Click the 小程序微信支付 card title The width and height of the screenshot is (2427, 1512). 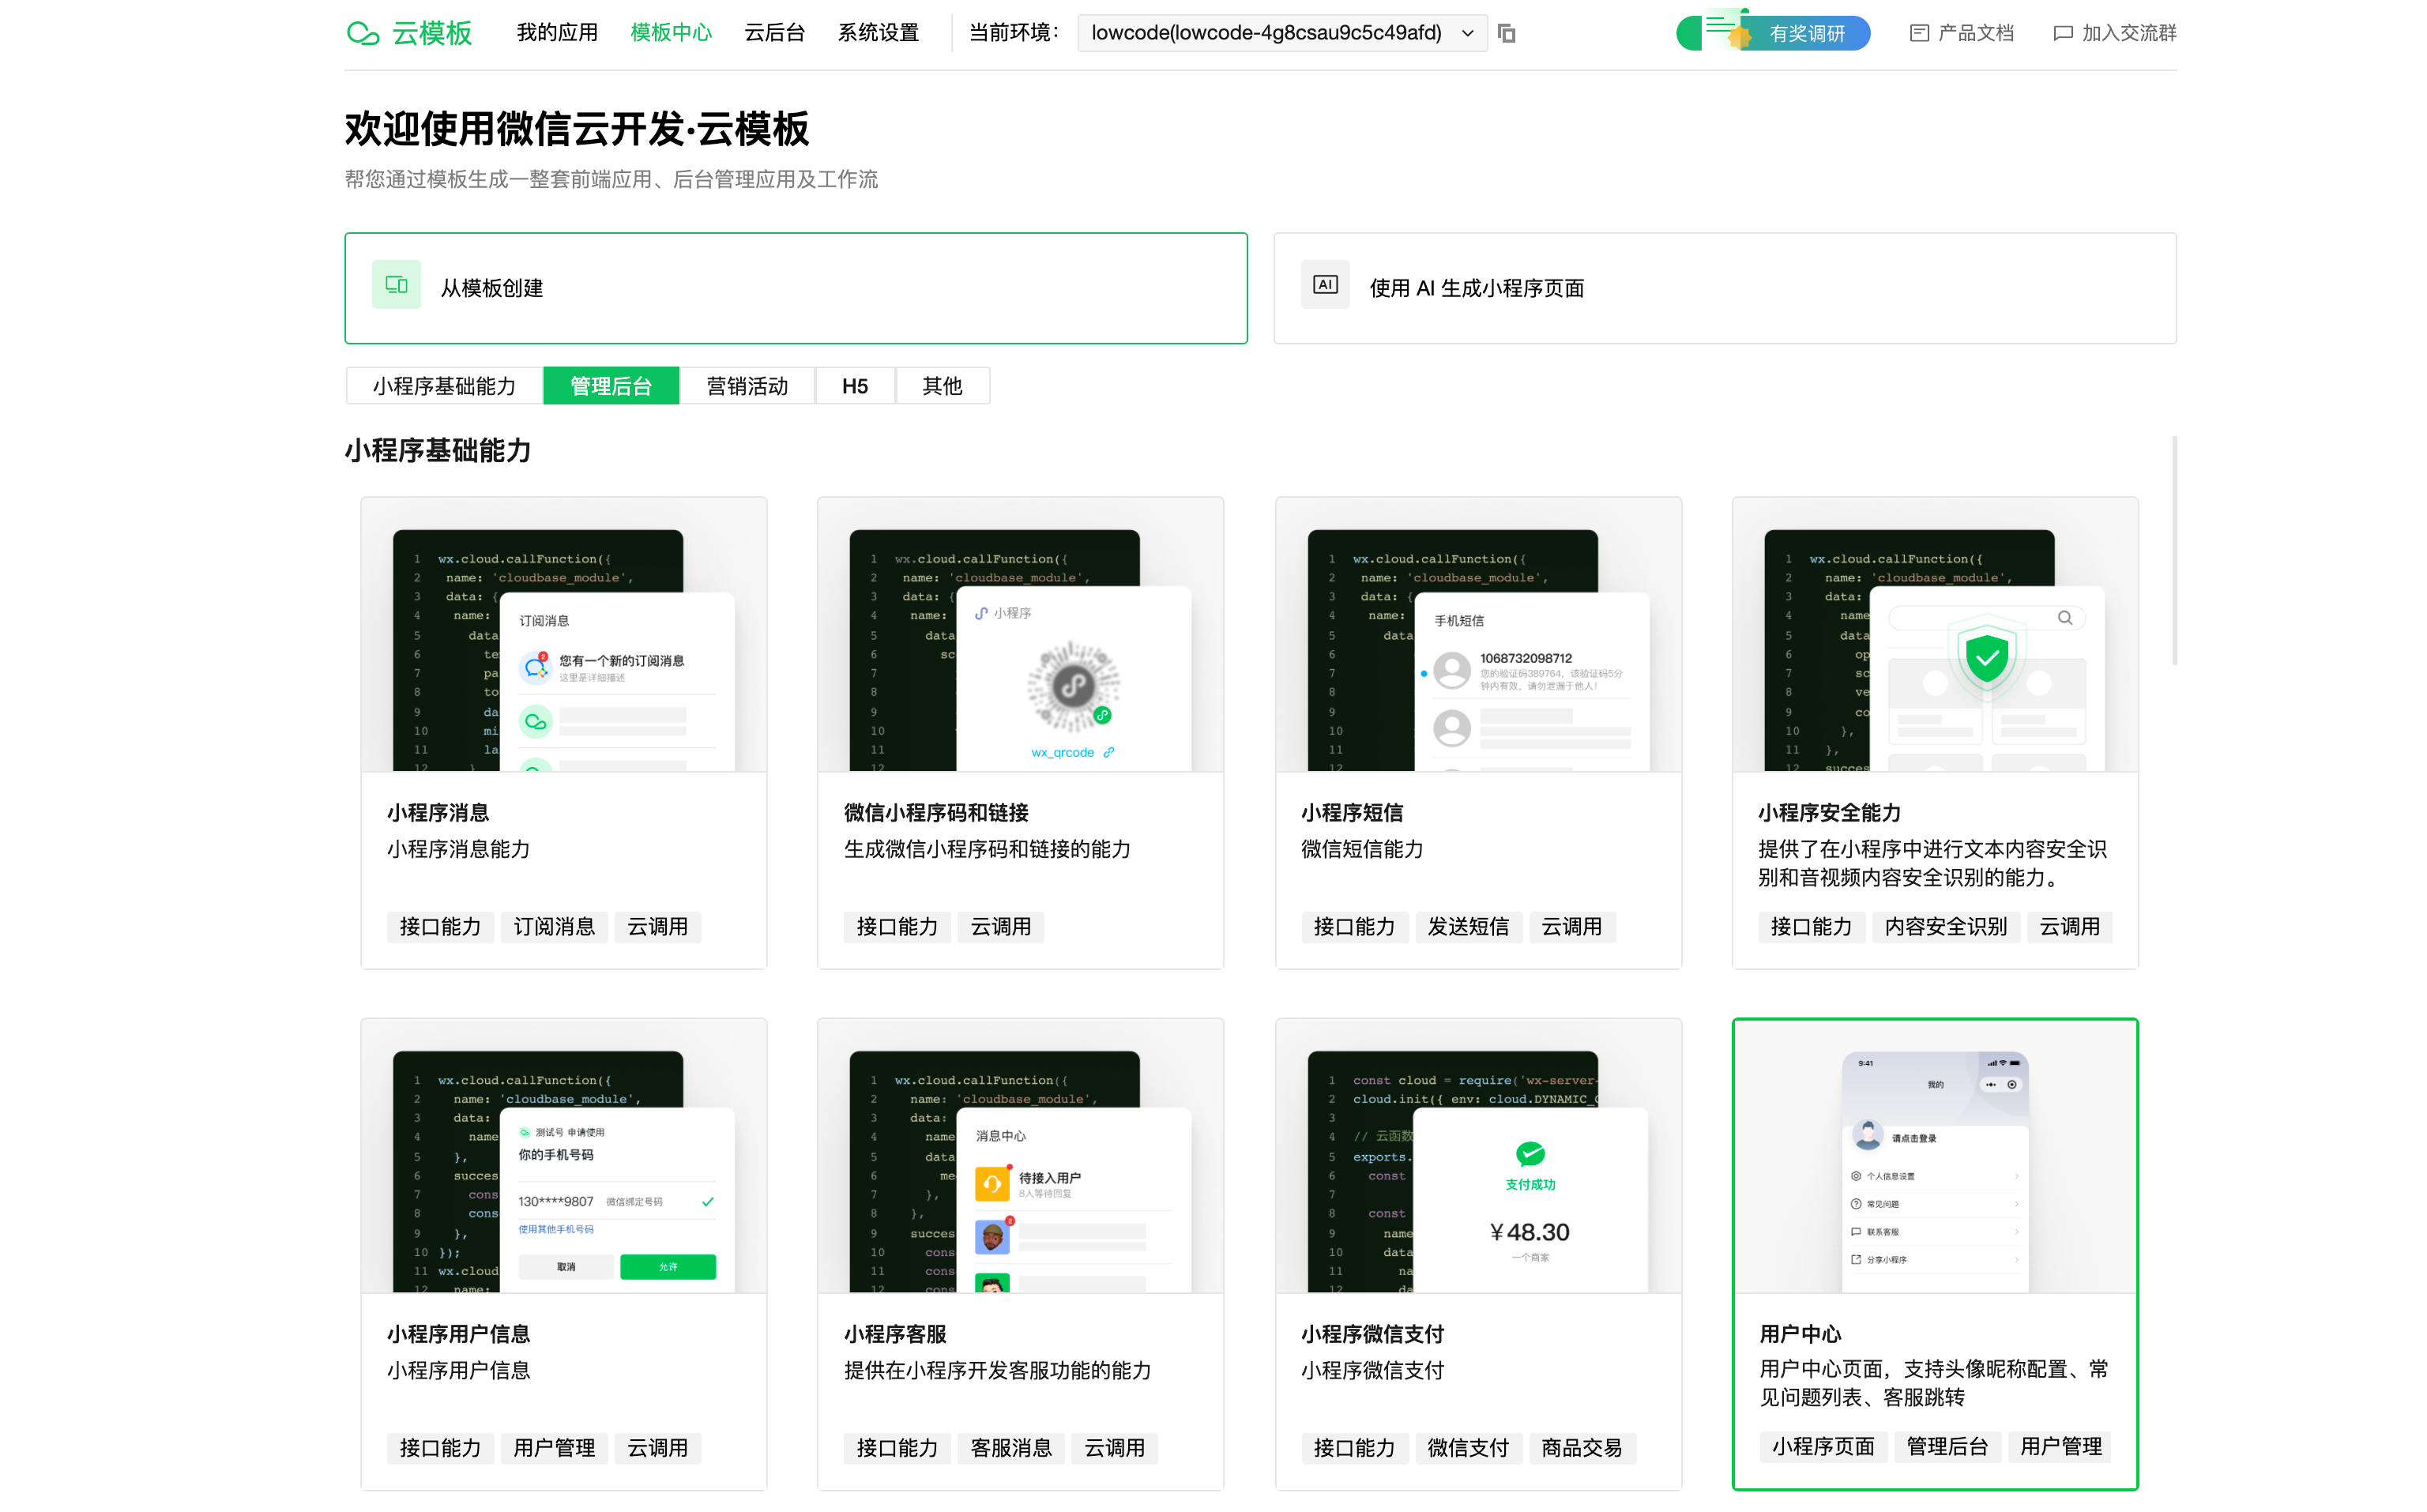1372,1334
